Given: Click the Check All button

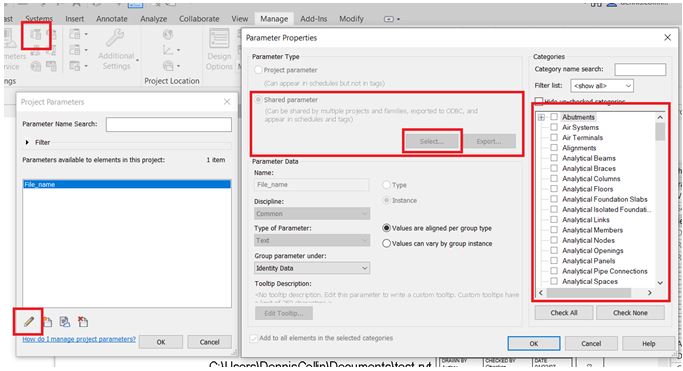Looking at the screenshot, I should point(564,313).
